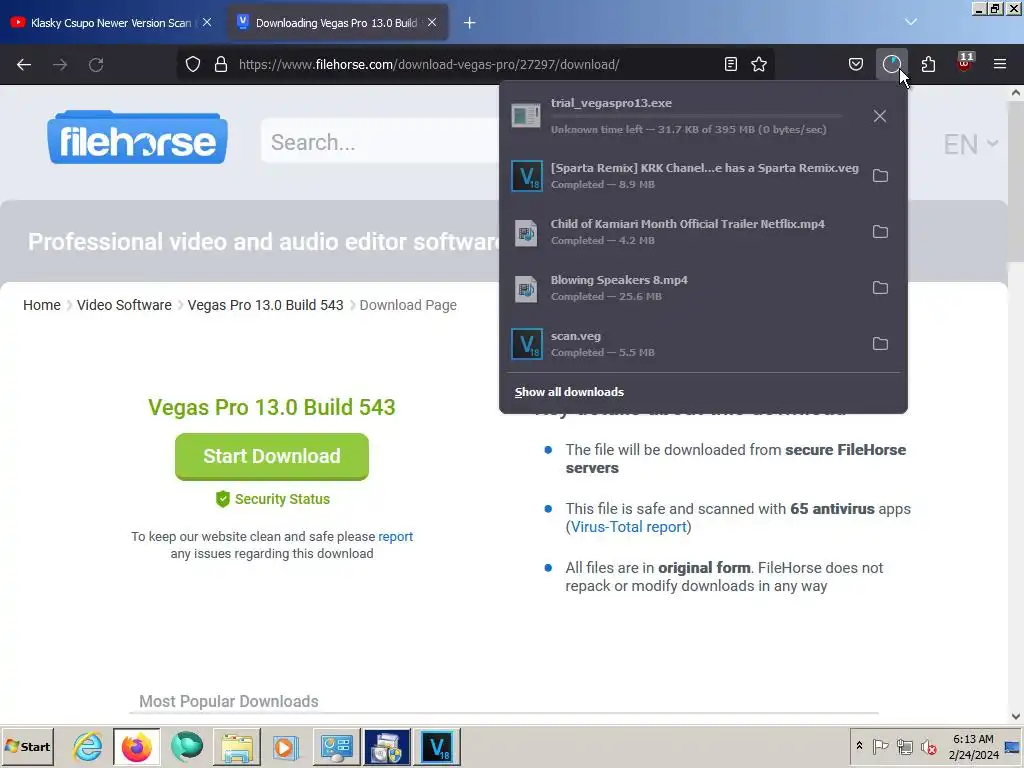
Task: Open the Virus-Total report link
Action: [629, 527]
